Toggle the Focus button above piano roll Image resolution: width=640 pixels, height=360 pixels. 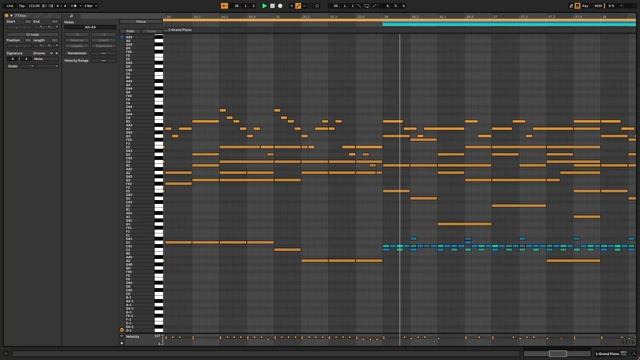141,22
